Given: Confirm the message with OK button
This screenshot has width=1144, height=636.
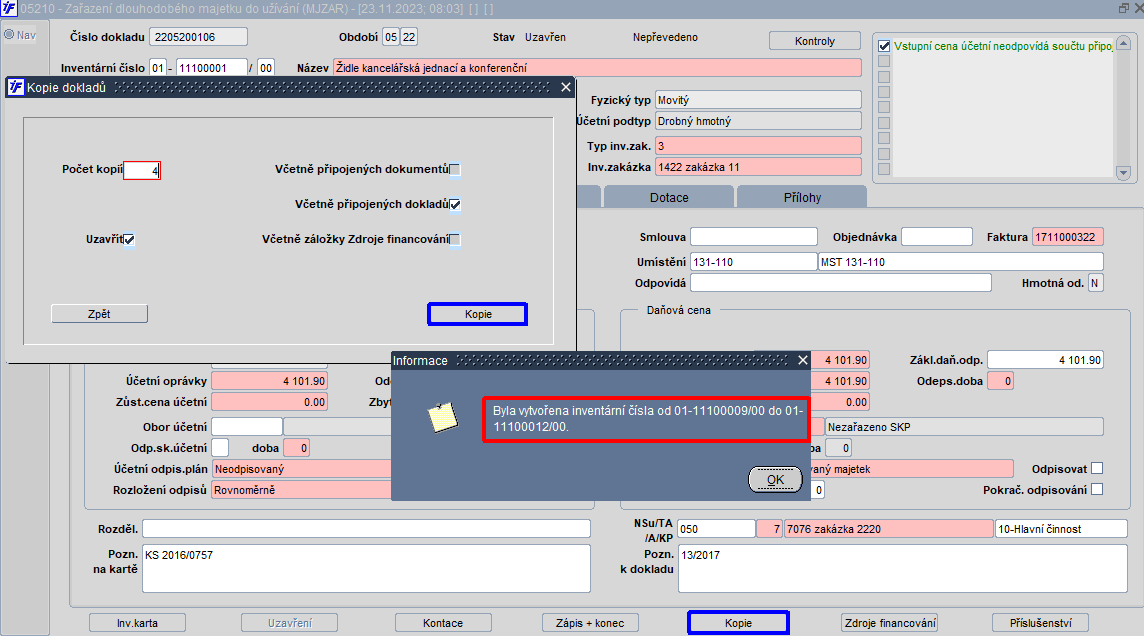Looking at the screenshot, I should coord(776,479).
